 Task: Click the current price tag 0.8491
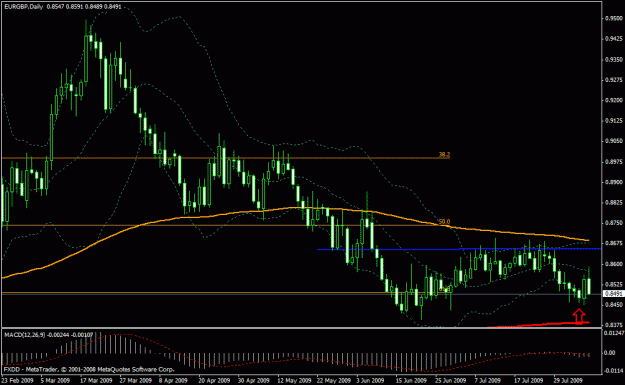[x=613, y=294]
